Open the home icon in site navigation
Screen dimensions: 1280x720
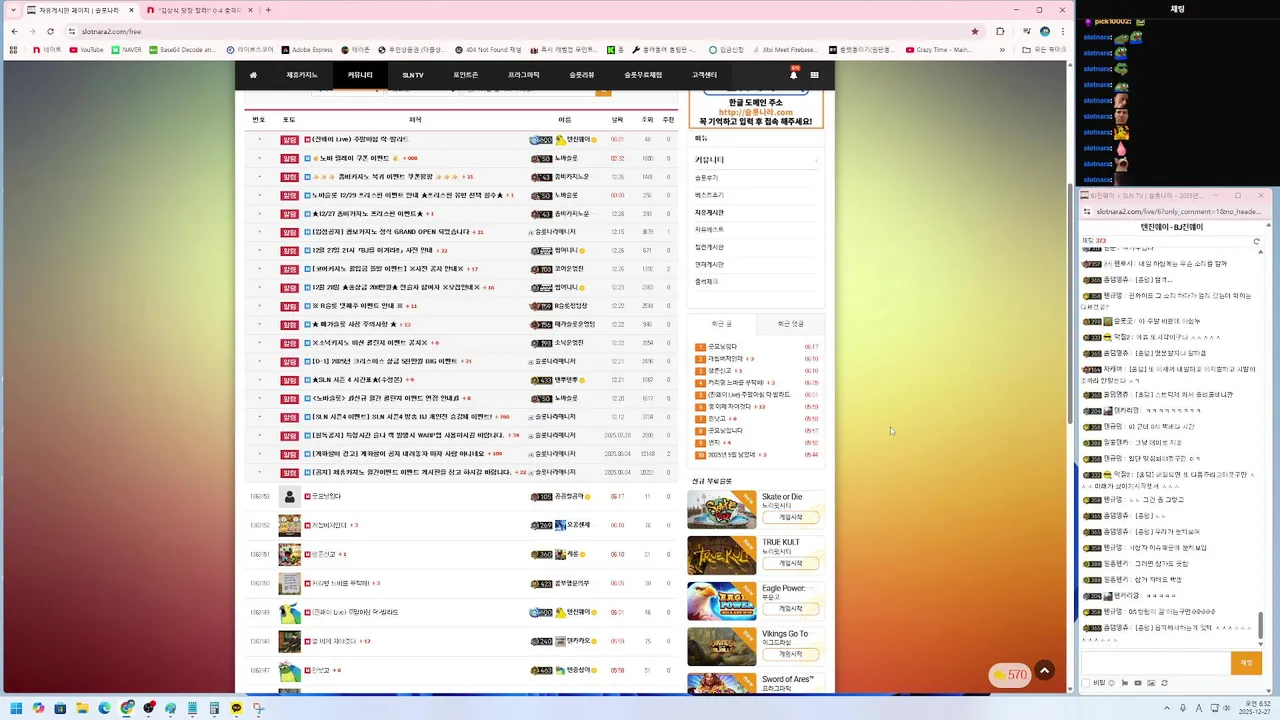click(253, 75)
